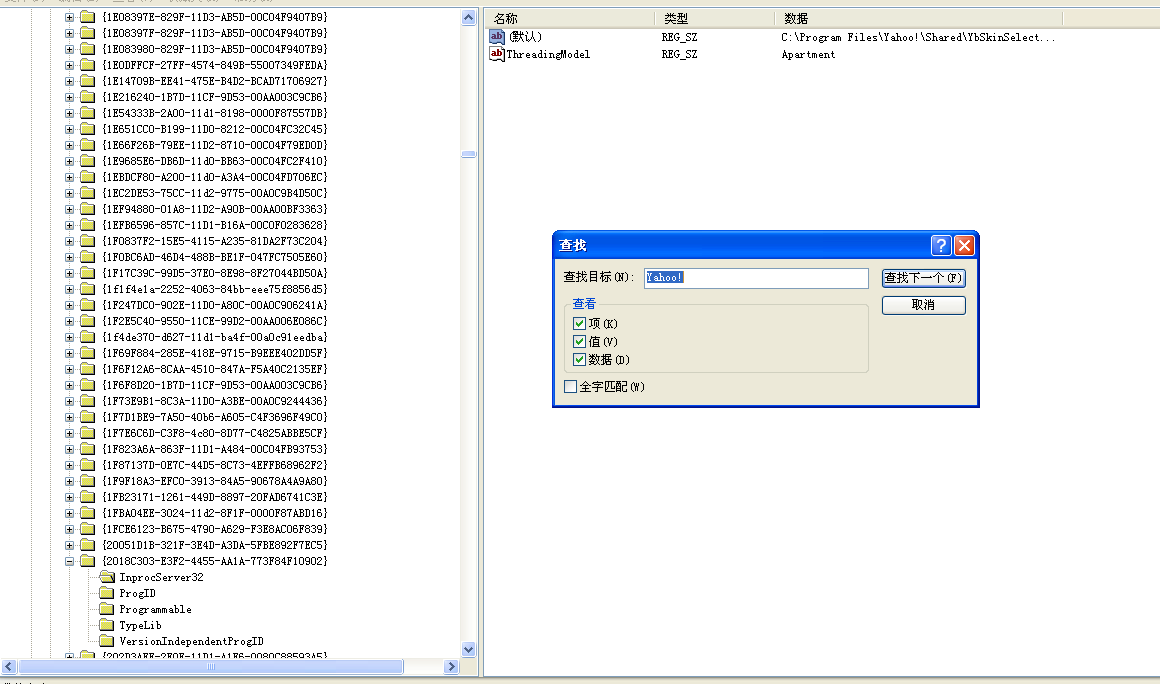Screen dimensions: 1160x684
Task: Toggle the 项(K) keys checkbox
Action: pyautogui.click(x=579, y=324)
